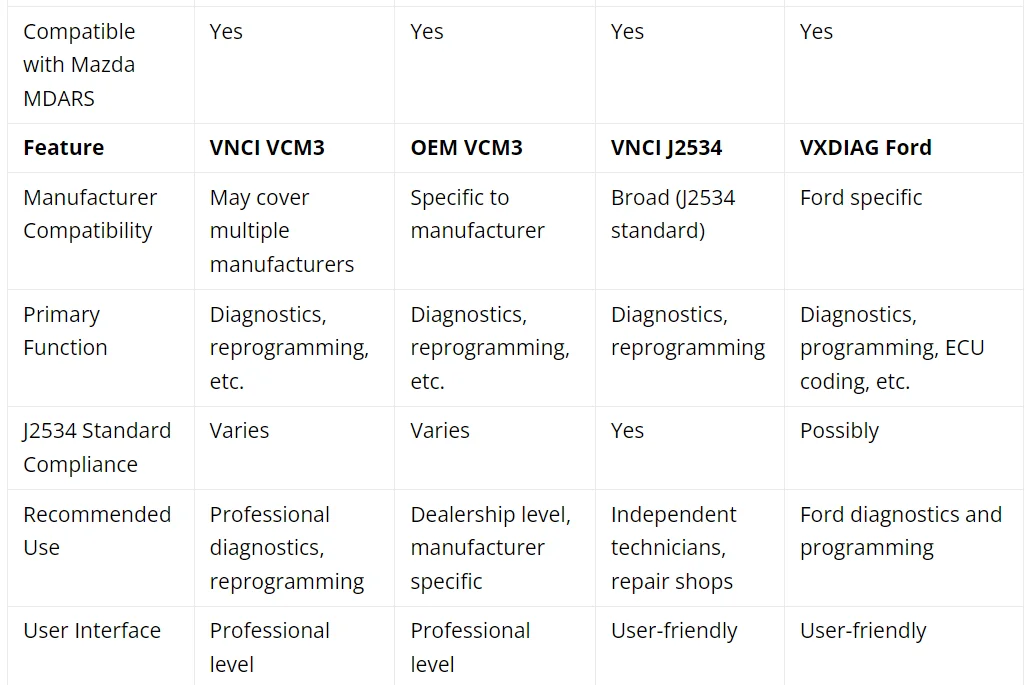Click the 'OEM VCM3' column header

pyautogui.click(x=466, y=147)
